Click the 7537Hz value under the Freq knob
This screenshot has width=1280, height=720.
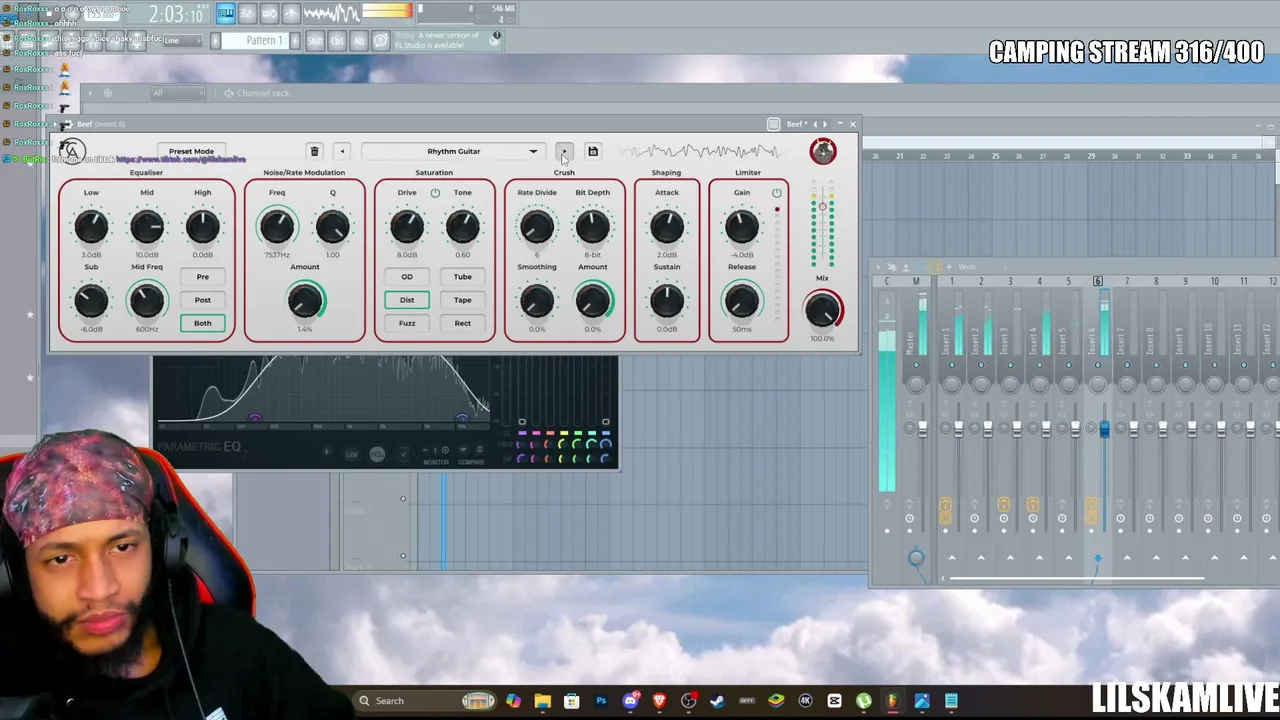277,255
